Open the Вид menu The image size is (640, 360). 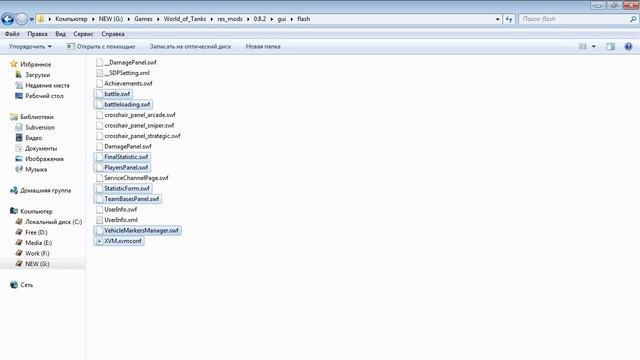tap(60, 34)
